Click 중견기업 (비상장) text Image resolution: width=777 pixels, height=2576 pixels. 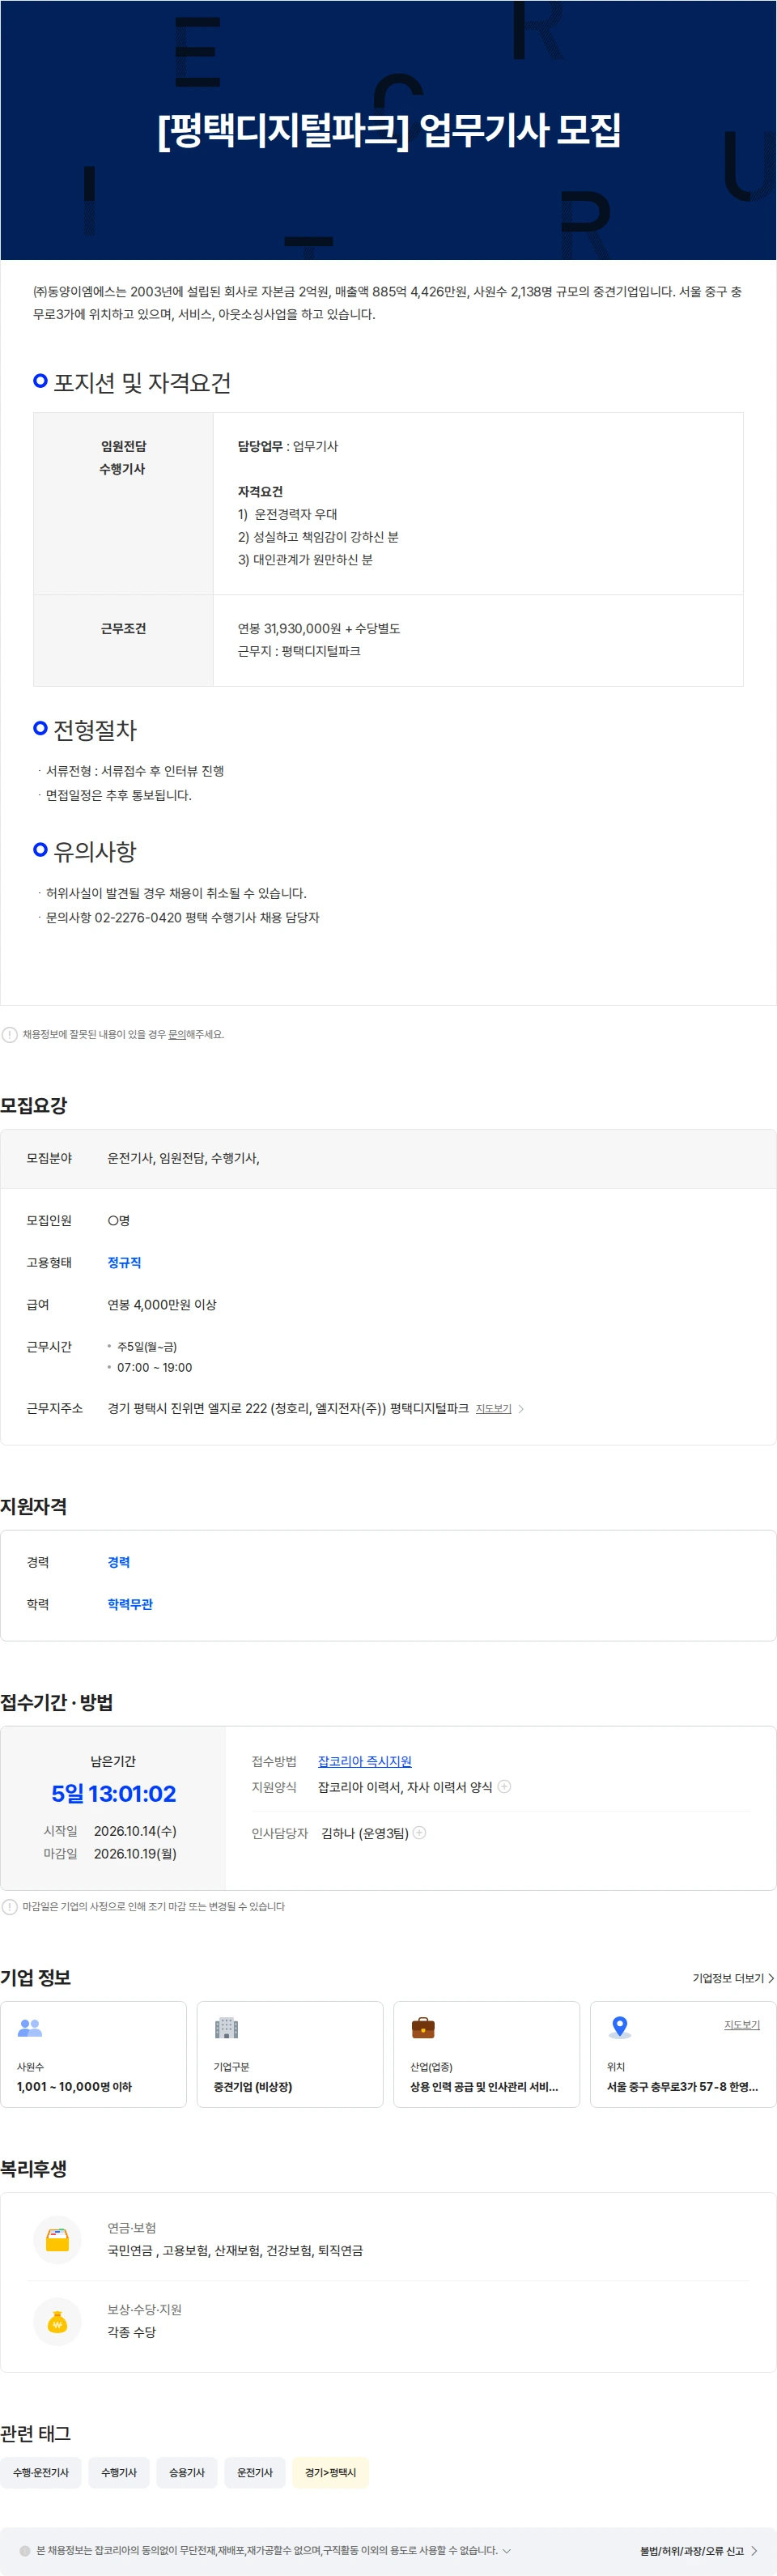point(253,2086)
